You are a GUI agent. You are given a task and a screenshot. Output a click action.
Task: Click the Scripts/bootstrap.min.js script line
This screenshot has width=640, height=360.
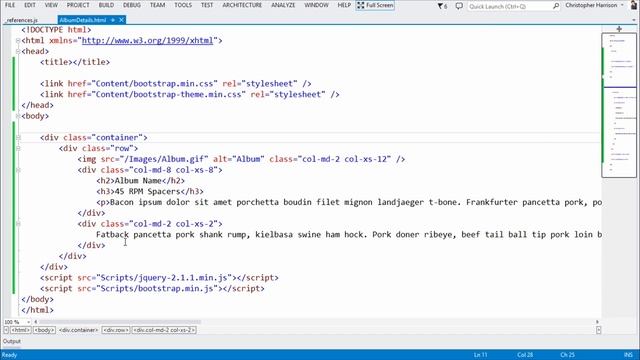coord(152,288)
